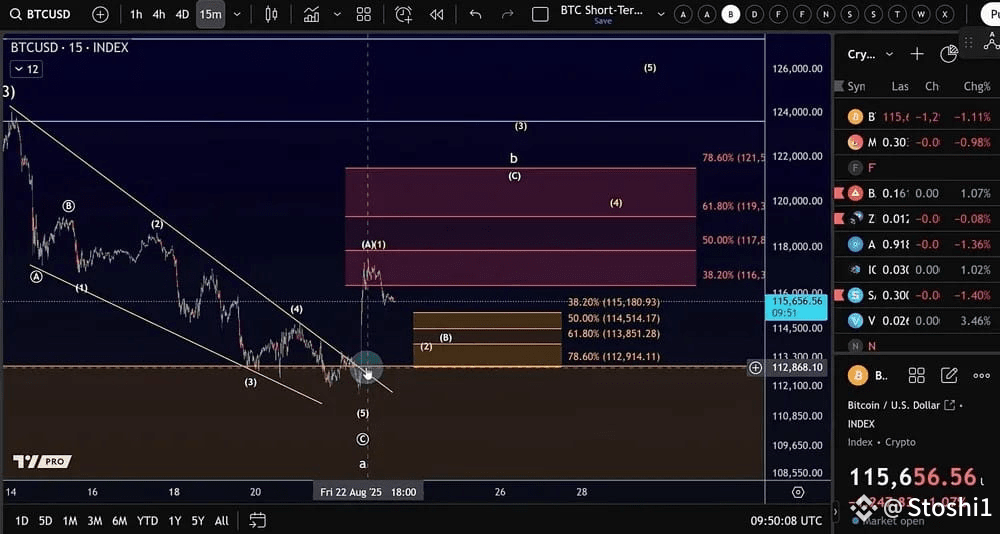Open the Bitcoin / U.S. Dollar external link icon
Viewport: 1000px width, 534px height.
(949, 404)
